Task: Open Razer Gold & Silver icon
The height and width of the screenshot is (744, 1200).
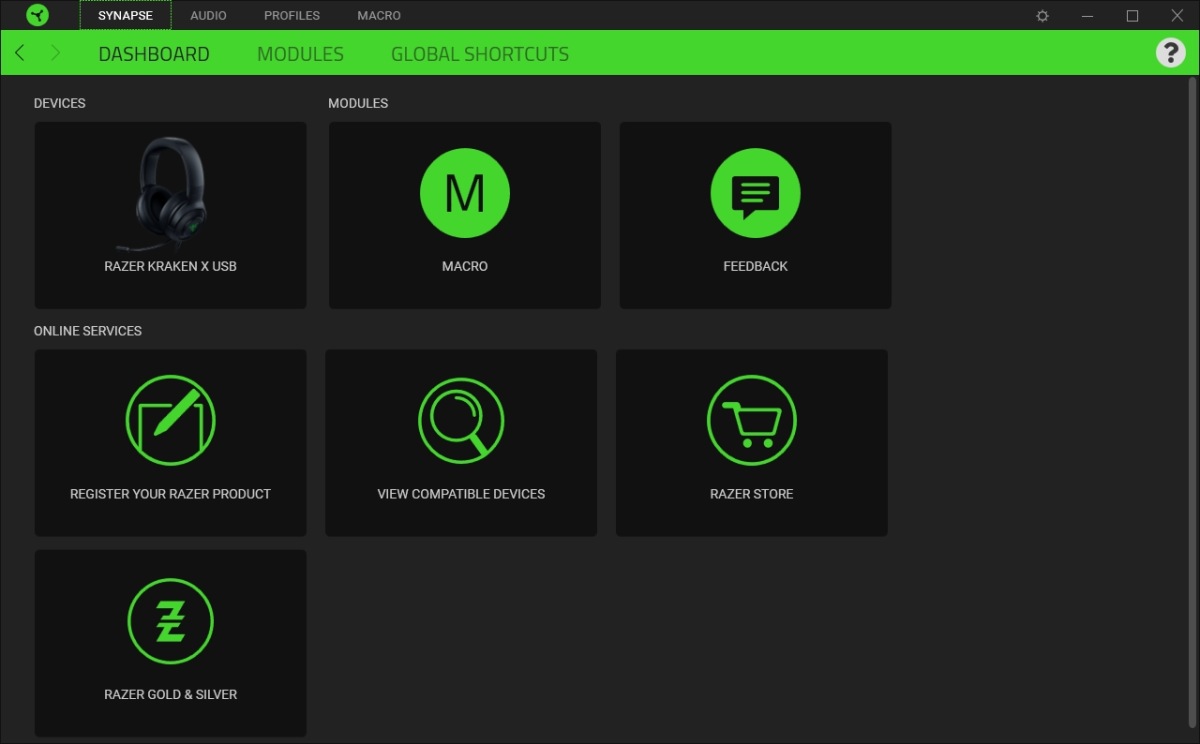Action: click(x=170, y=621)
